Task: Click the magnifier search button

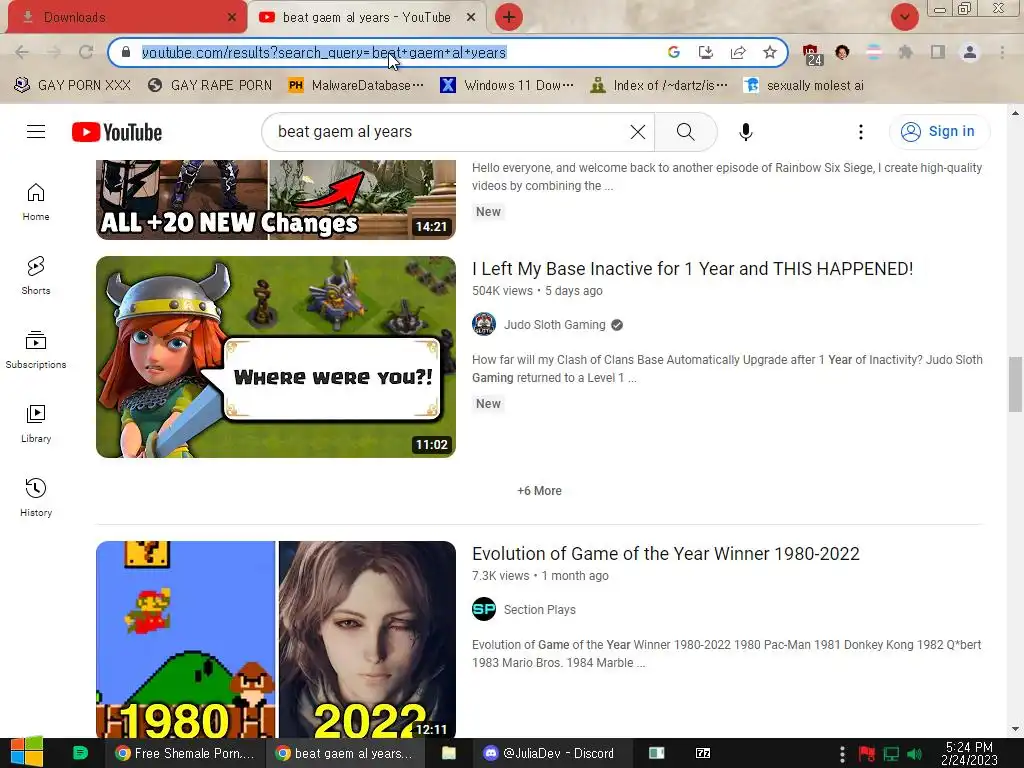Action: coord(686,132)
